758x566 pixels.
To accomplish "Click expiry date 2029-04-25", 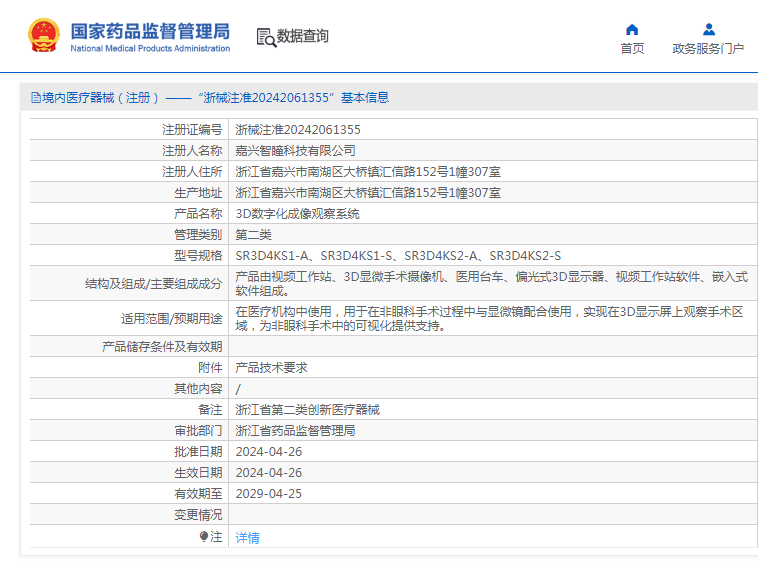I will pyautogui.click(x=269, y=493).
